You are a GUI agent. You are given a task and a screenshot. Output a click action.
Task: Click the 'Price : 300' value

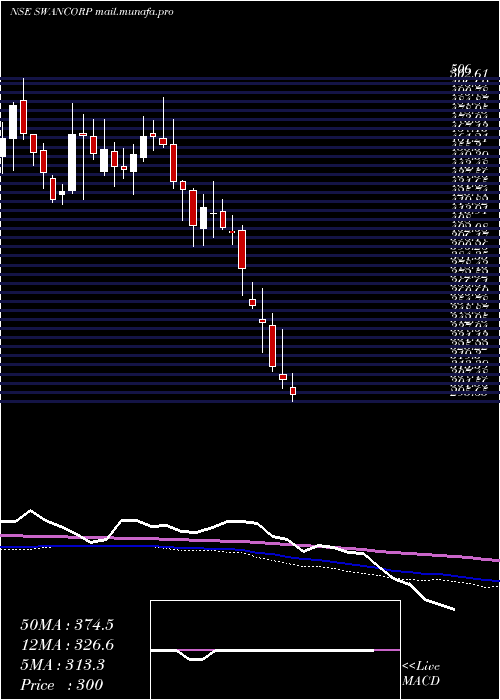pyautogui.click(x=62, y=685)
